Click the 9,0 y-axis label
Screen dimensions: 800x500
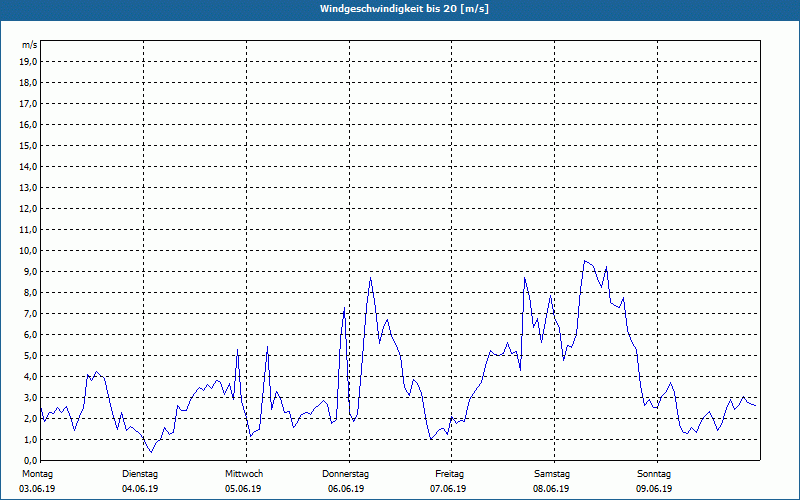coord(30,271)
